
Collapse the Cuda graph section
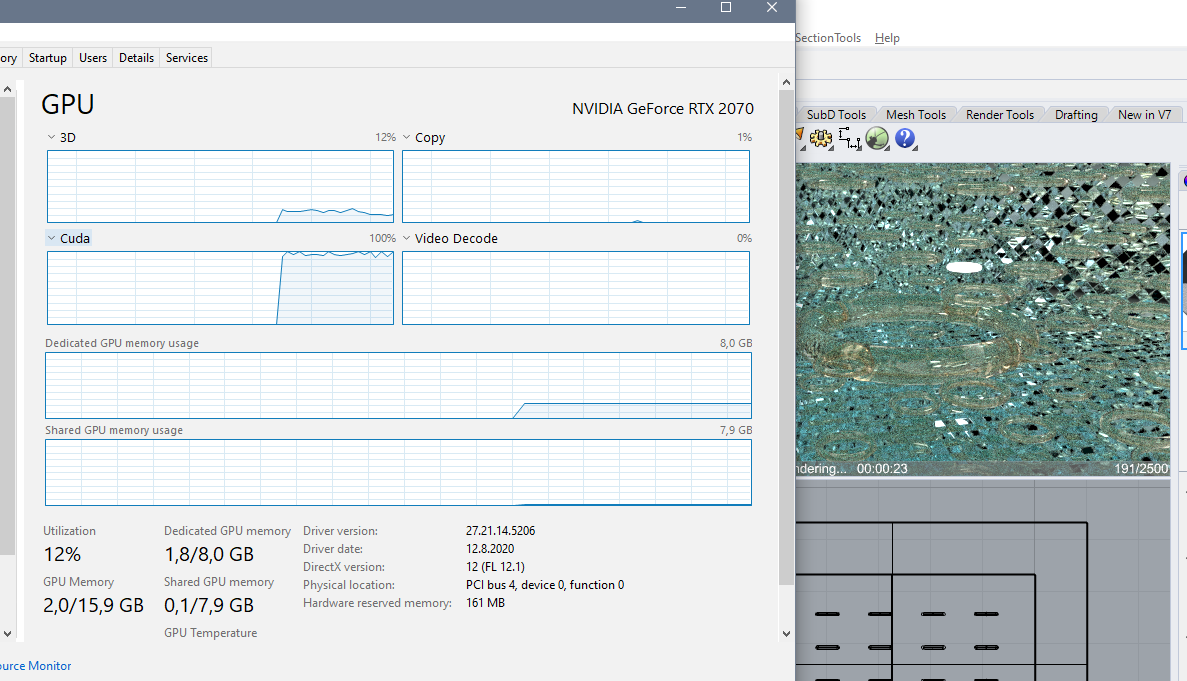click(51, 238)
